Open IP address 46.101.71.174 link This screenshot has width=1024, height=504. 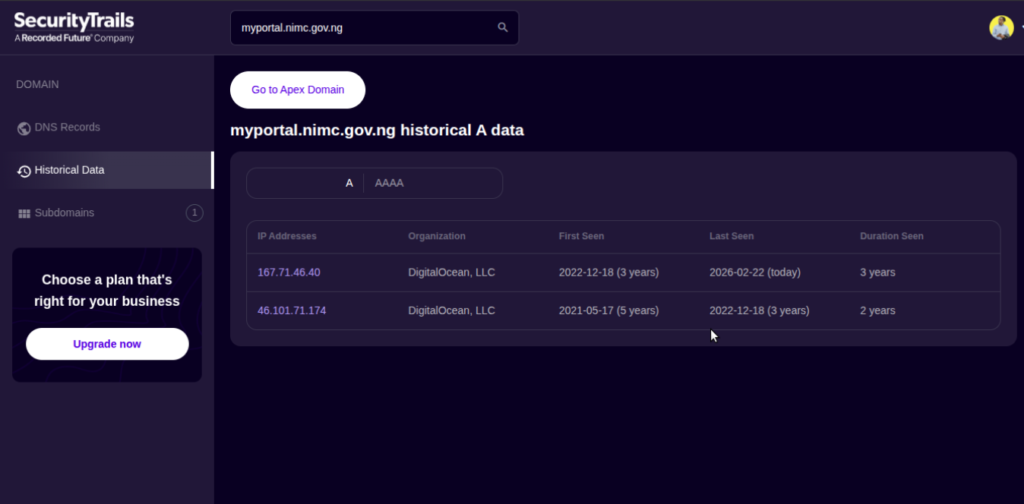coord(292,311)
